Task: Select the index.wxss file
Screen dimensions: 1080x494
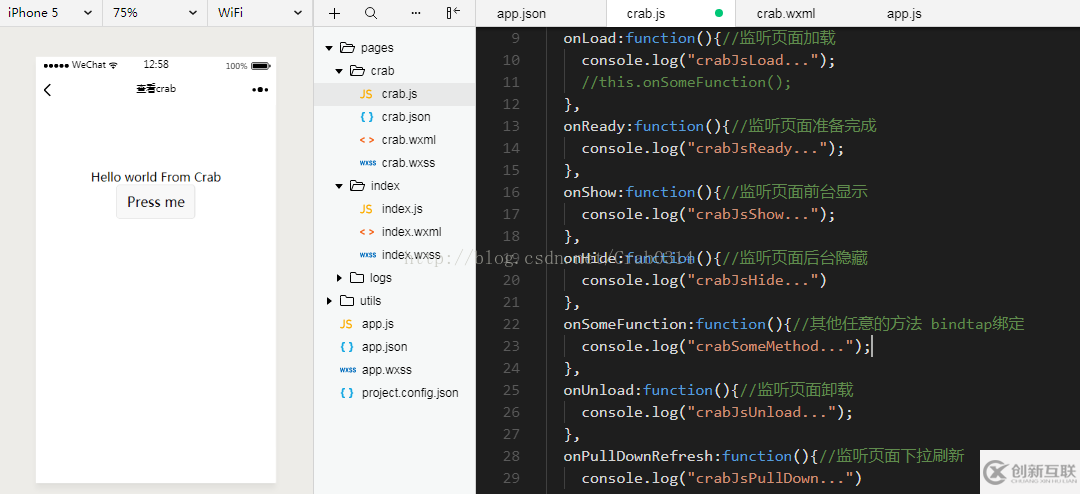Action: (x=410, y=255)
